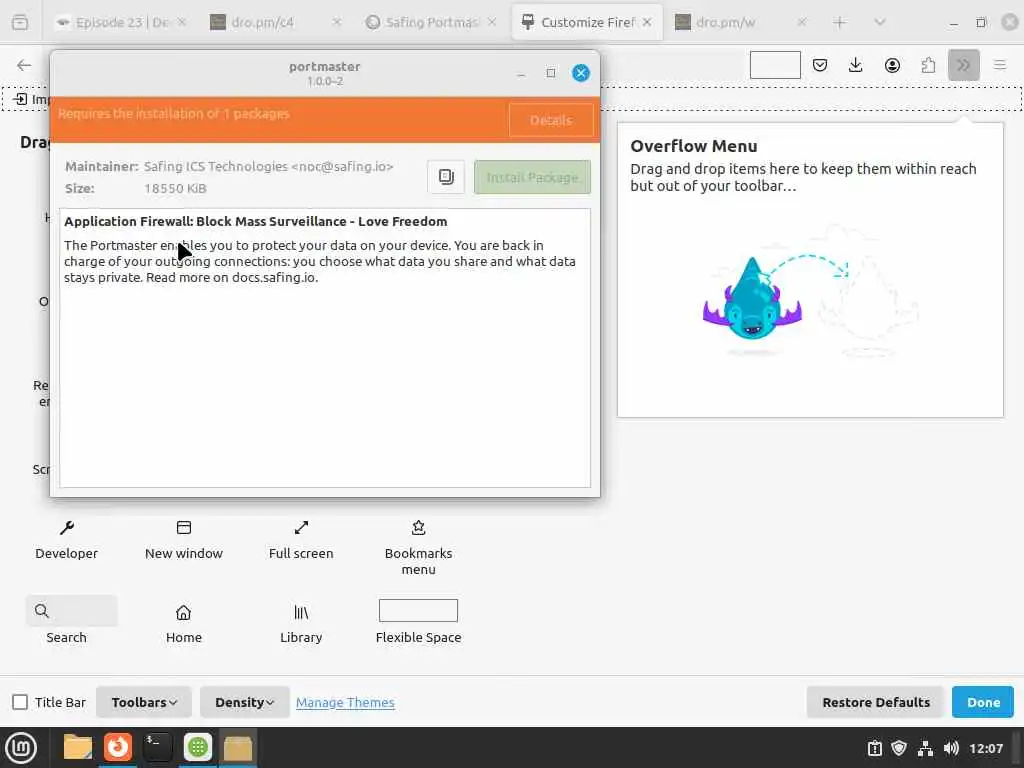The width and height of the screenshot is (1024, 768).
Task: Click the Firefox back arrow button
Action: point(24,65)
